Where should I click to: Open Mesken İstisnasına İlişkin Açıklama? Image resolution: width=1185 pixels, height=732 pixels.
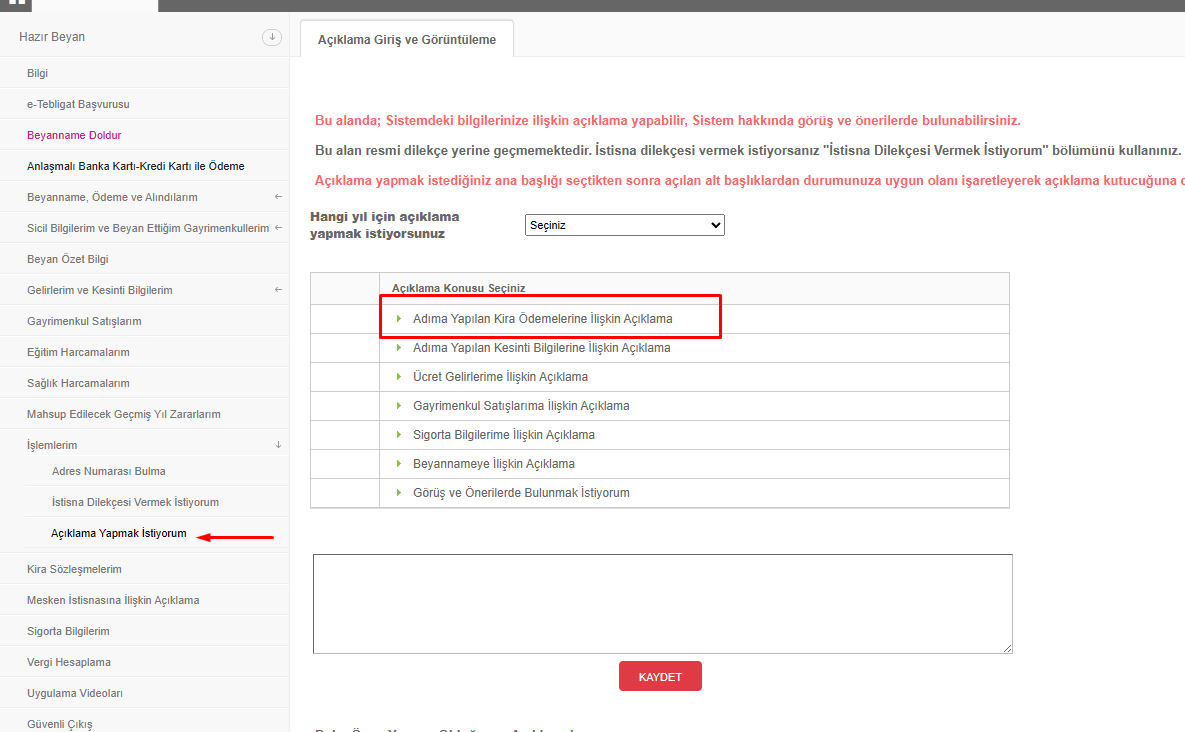113,600
